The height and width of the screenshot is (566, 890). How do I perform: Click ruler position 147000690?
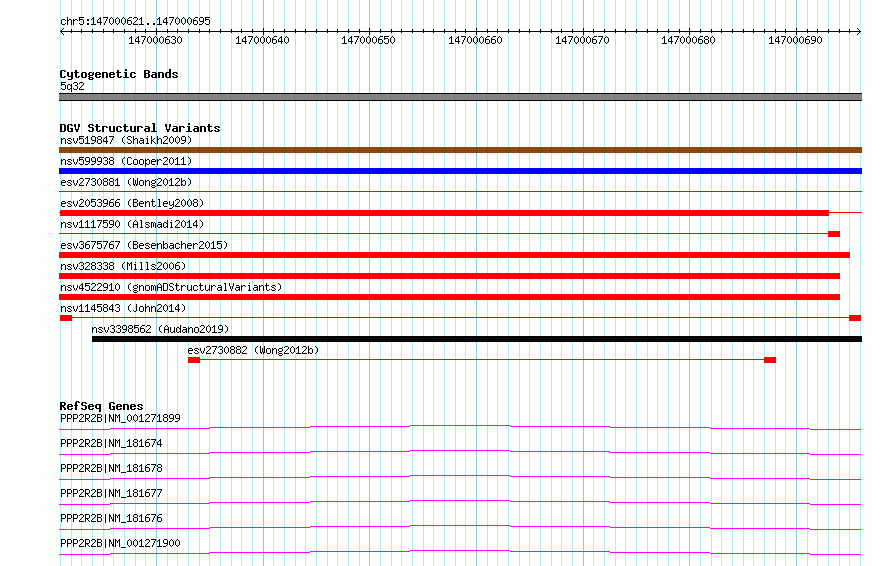(x=795, y=40)
